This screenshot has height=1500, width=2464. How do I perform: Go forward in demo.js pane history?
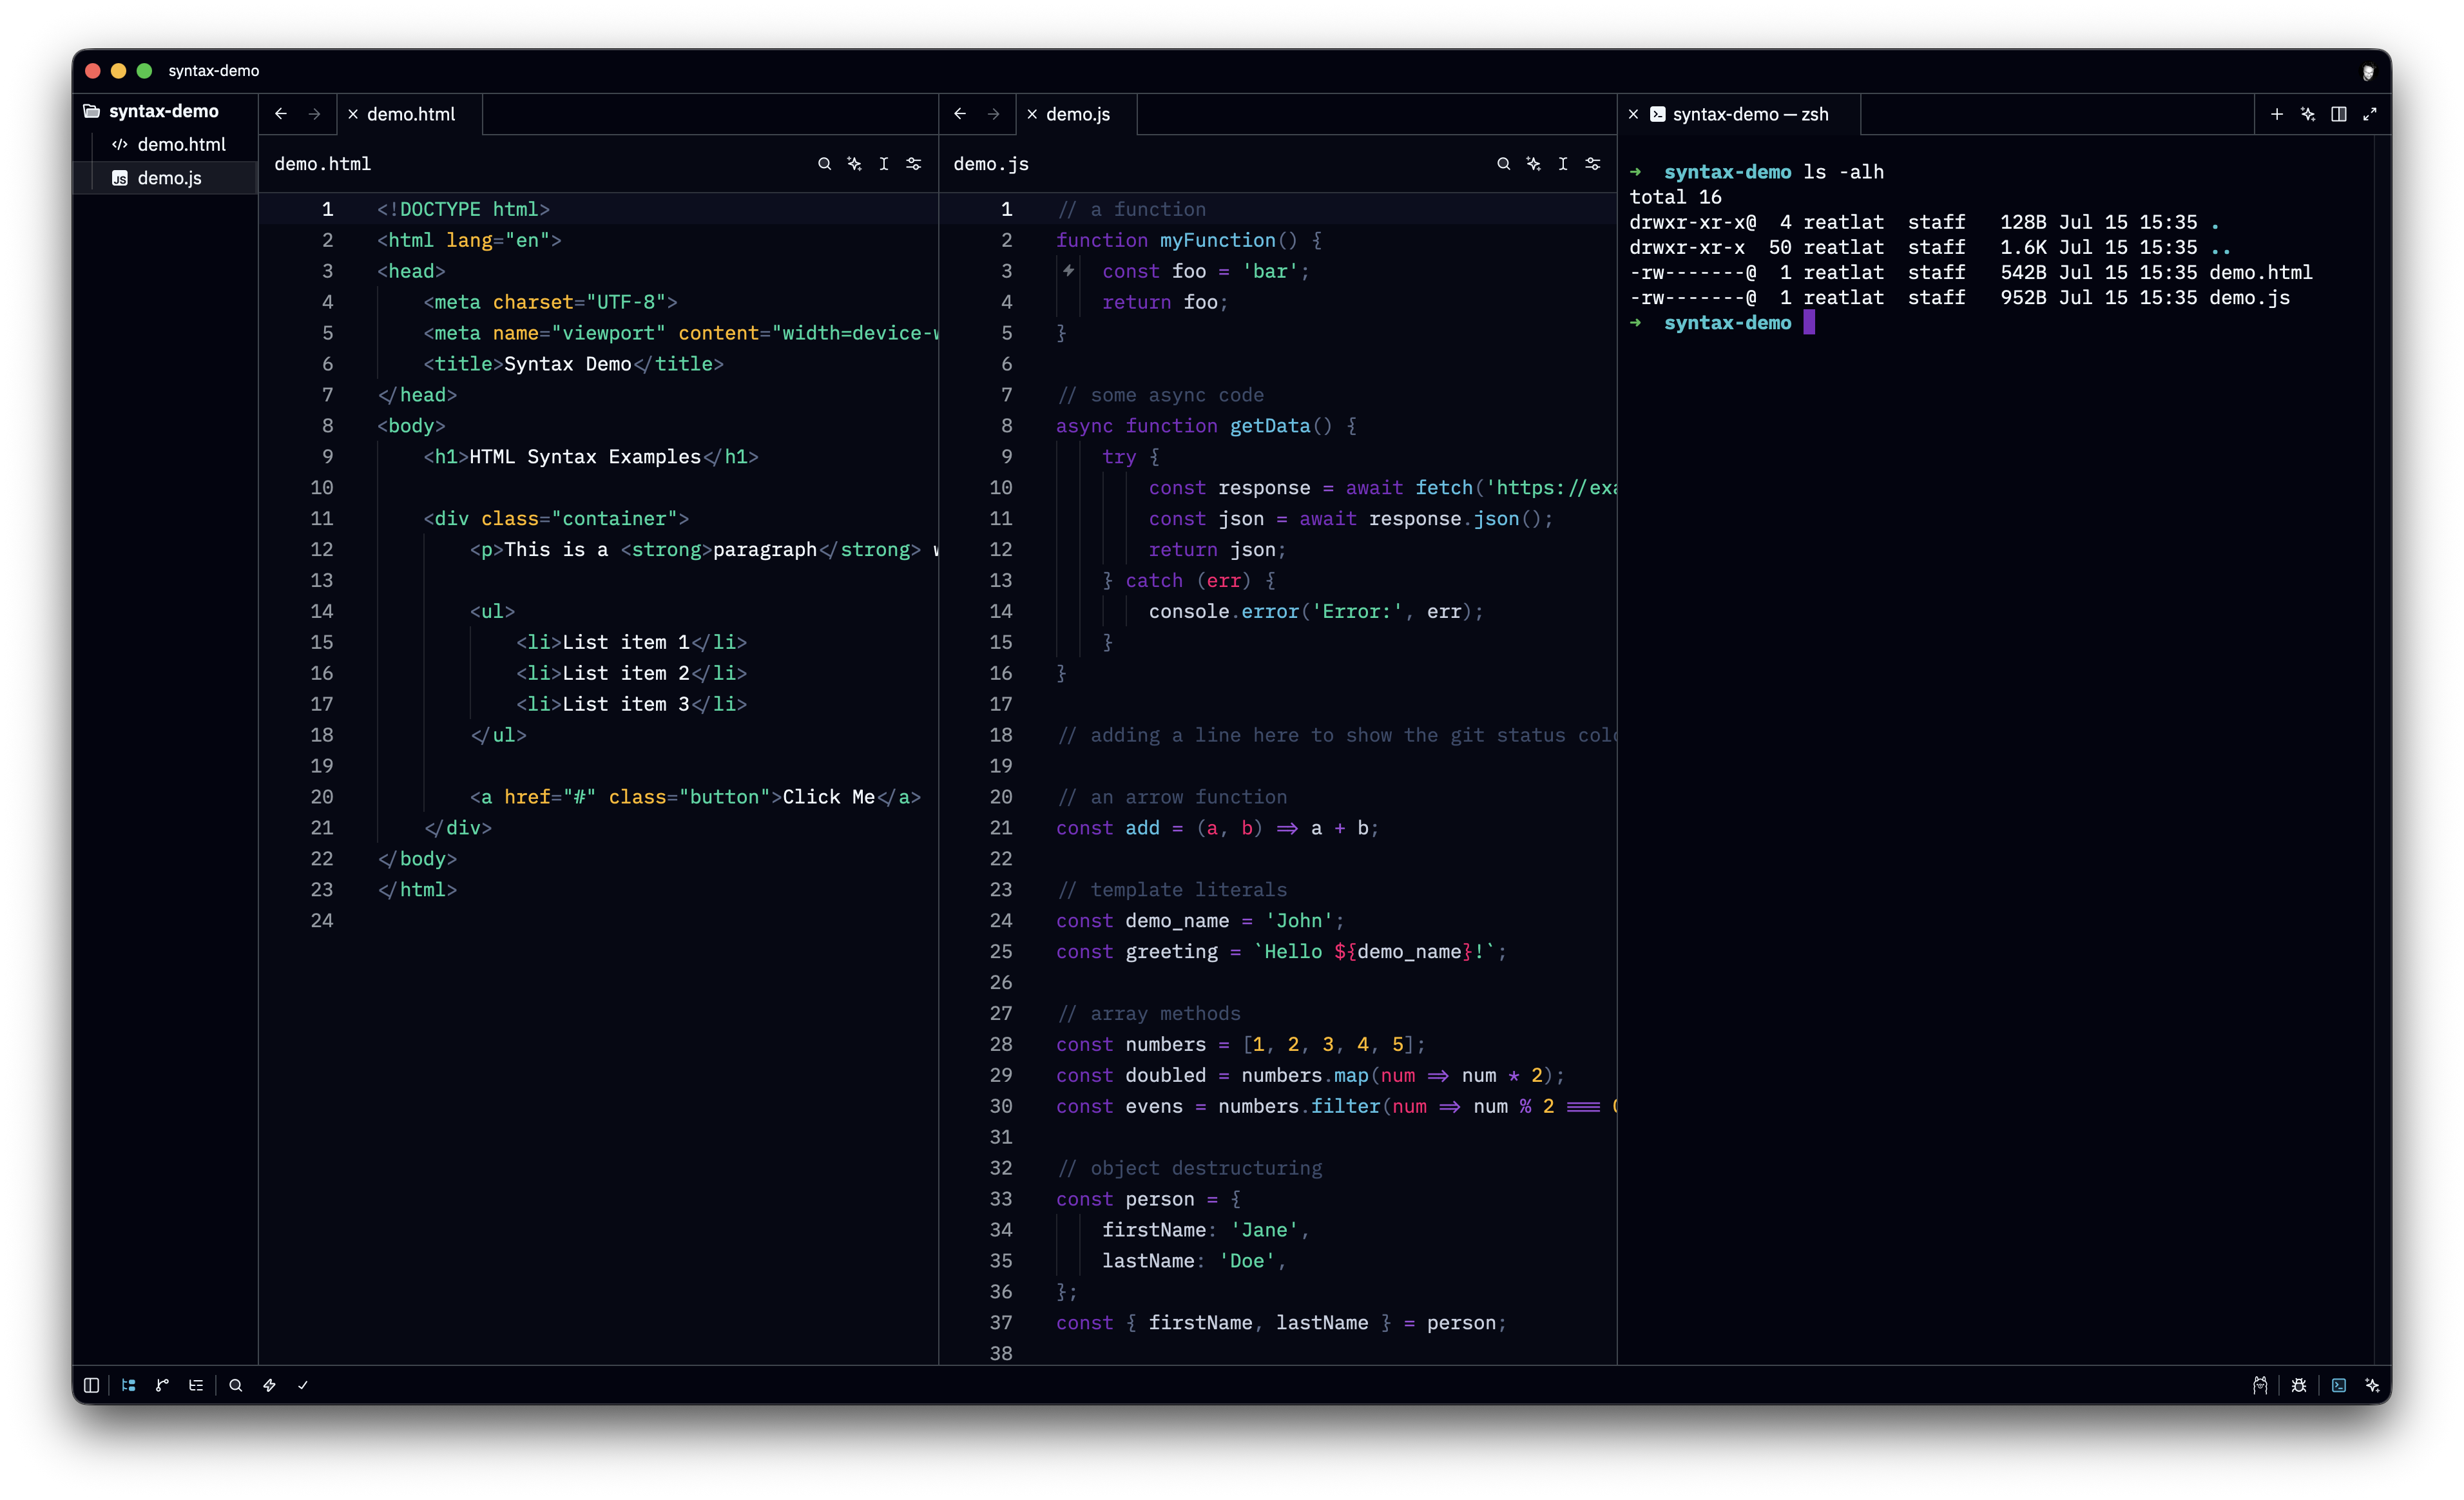pyautogui.click(x=993, y=114)
